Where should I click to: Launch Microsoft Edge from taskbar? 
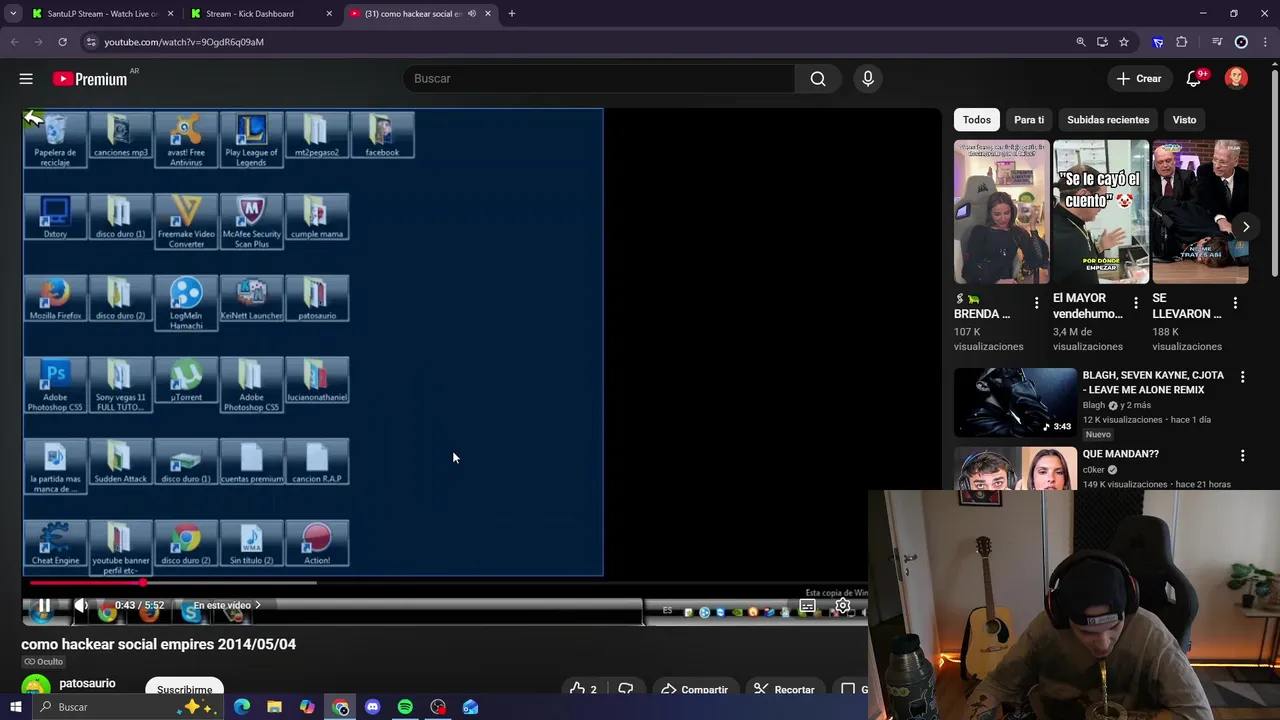point(242,707)
